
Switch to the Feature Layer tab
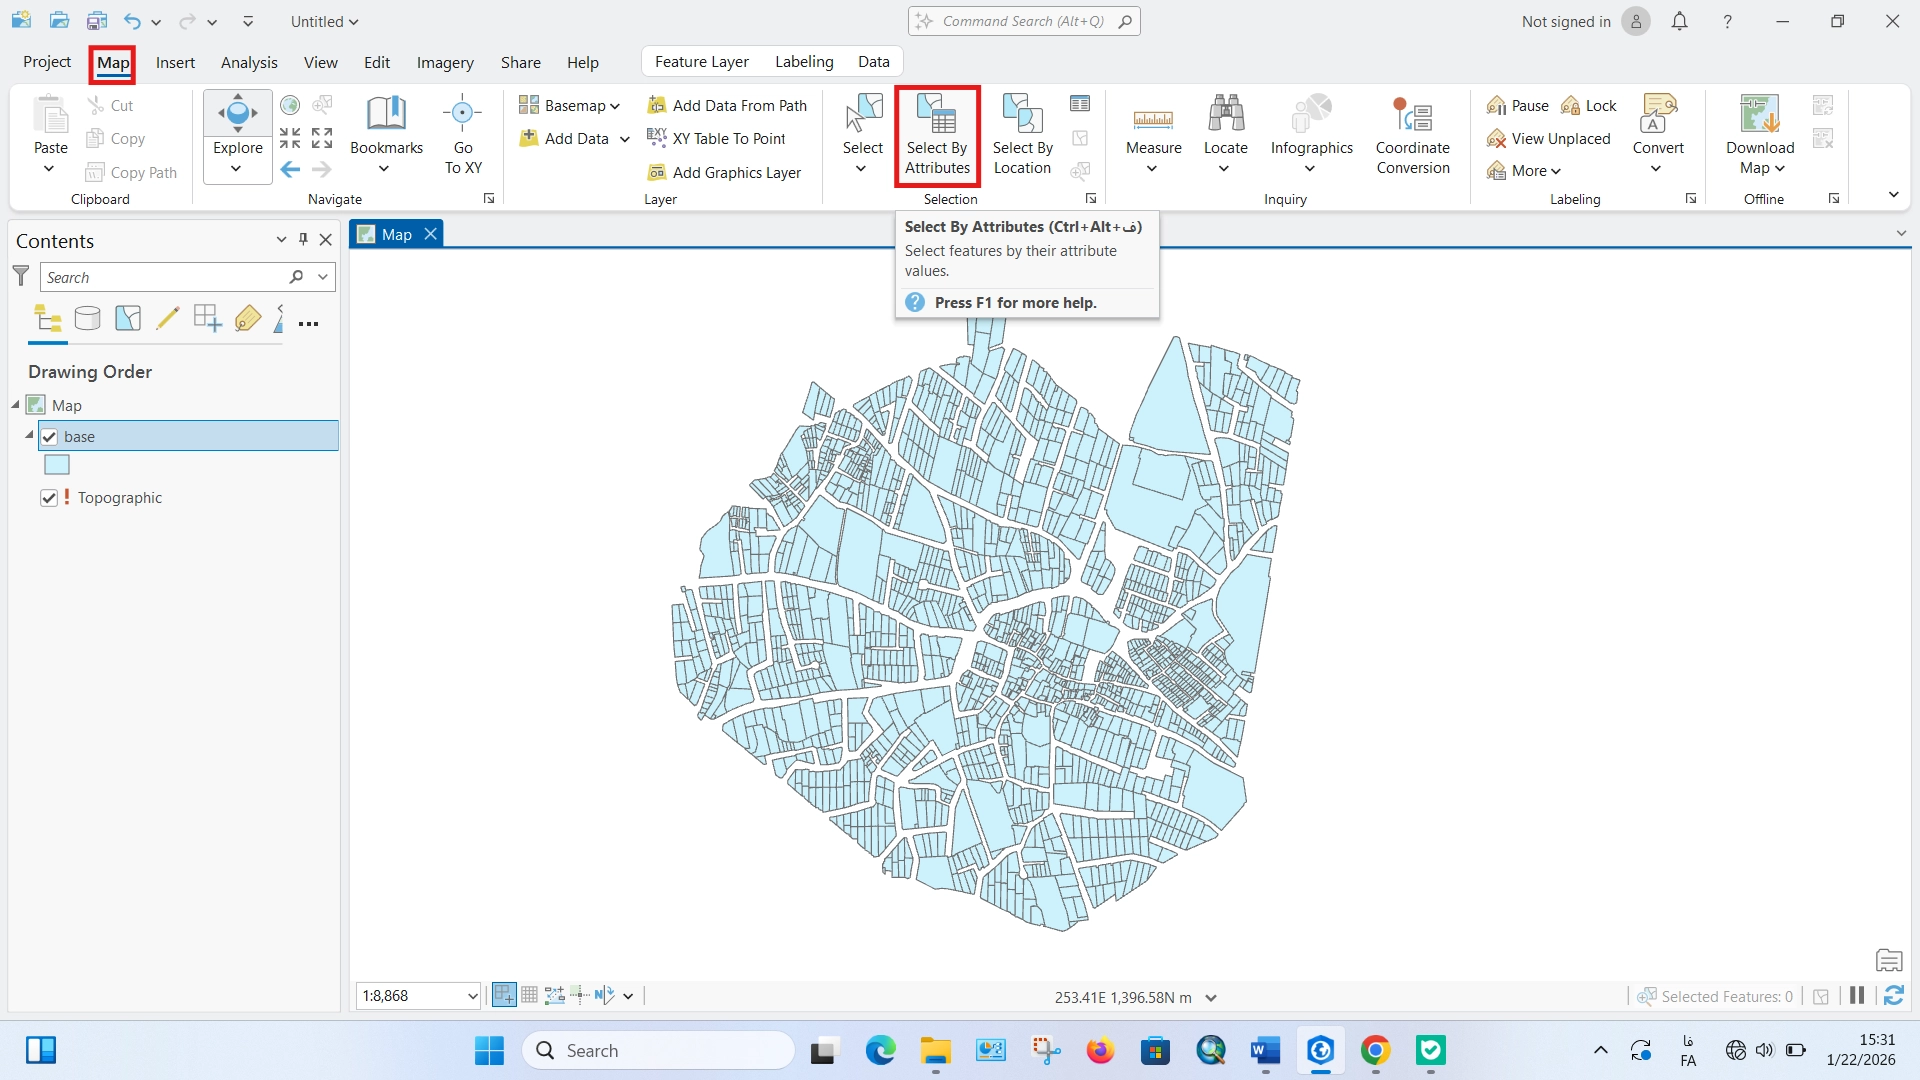(702, 62)
